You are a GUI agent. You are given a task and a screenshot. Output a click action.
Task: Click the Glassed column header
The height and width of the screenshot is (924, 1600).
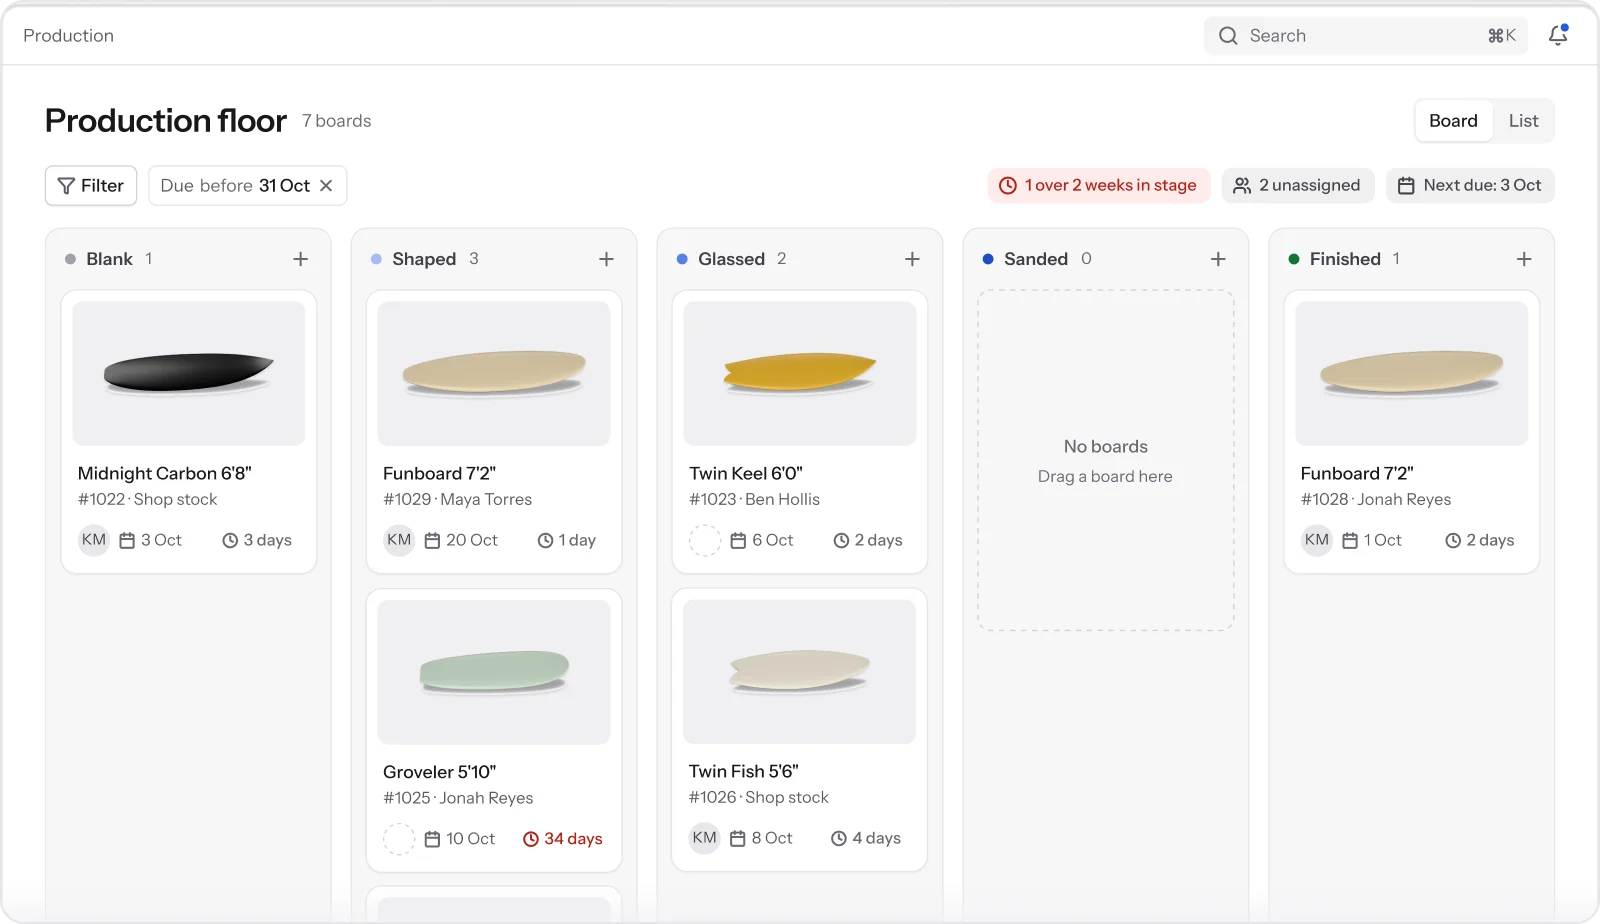click(x=731, y=259)
